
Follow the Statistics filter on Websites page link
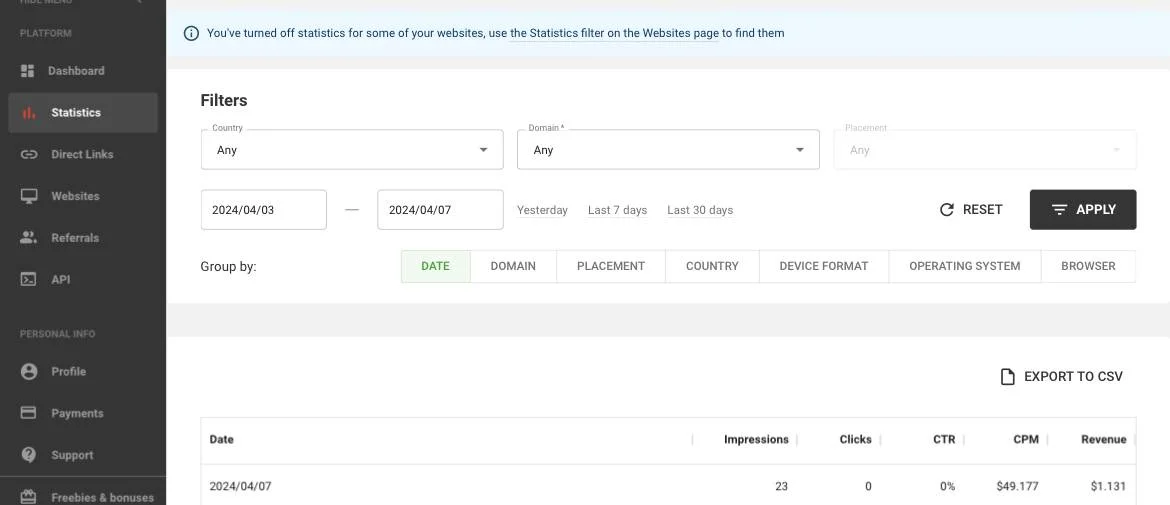(614, 33)
